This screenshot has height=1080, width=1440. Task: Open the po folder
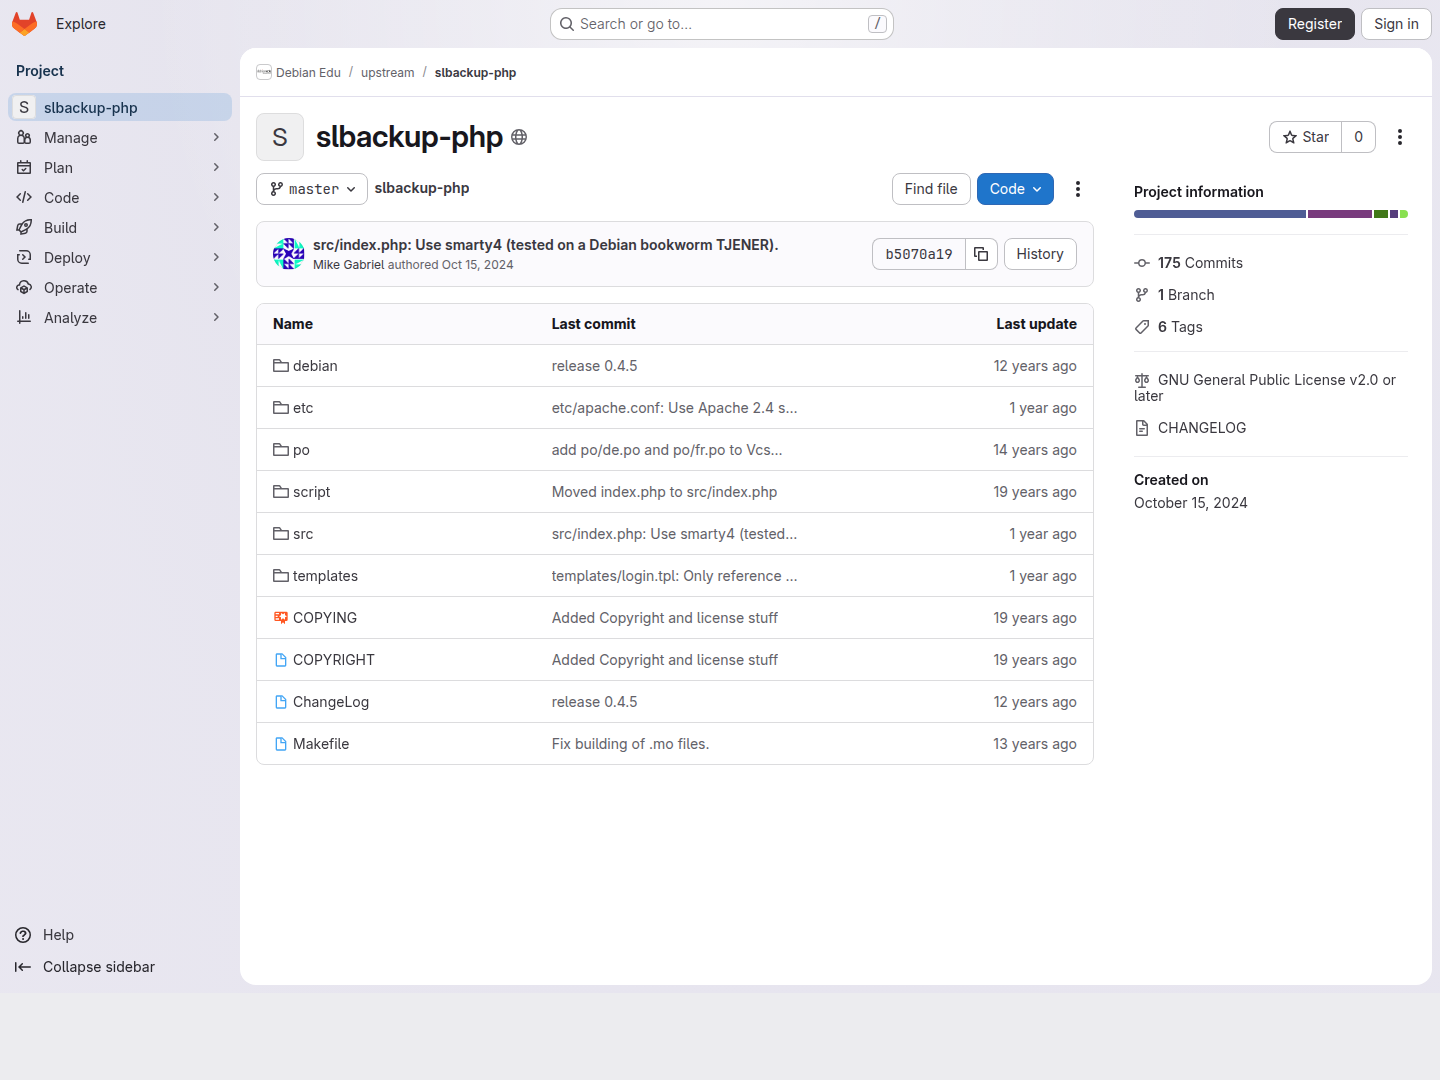coord(301,450)
